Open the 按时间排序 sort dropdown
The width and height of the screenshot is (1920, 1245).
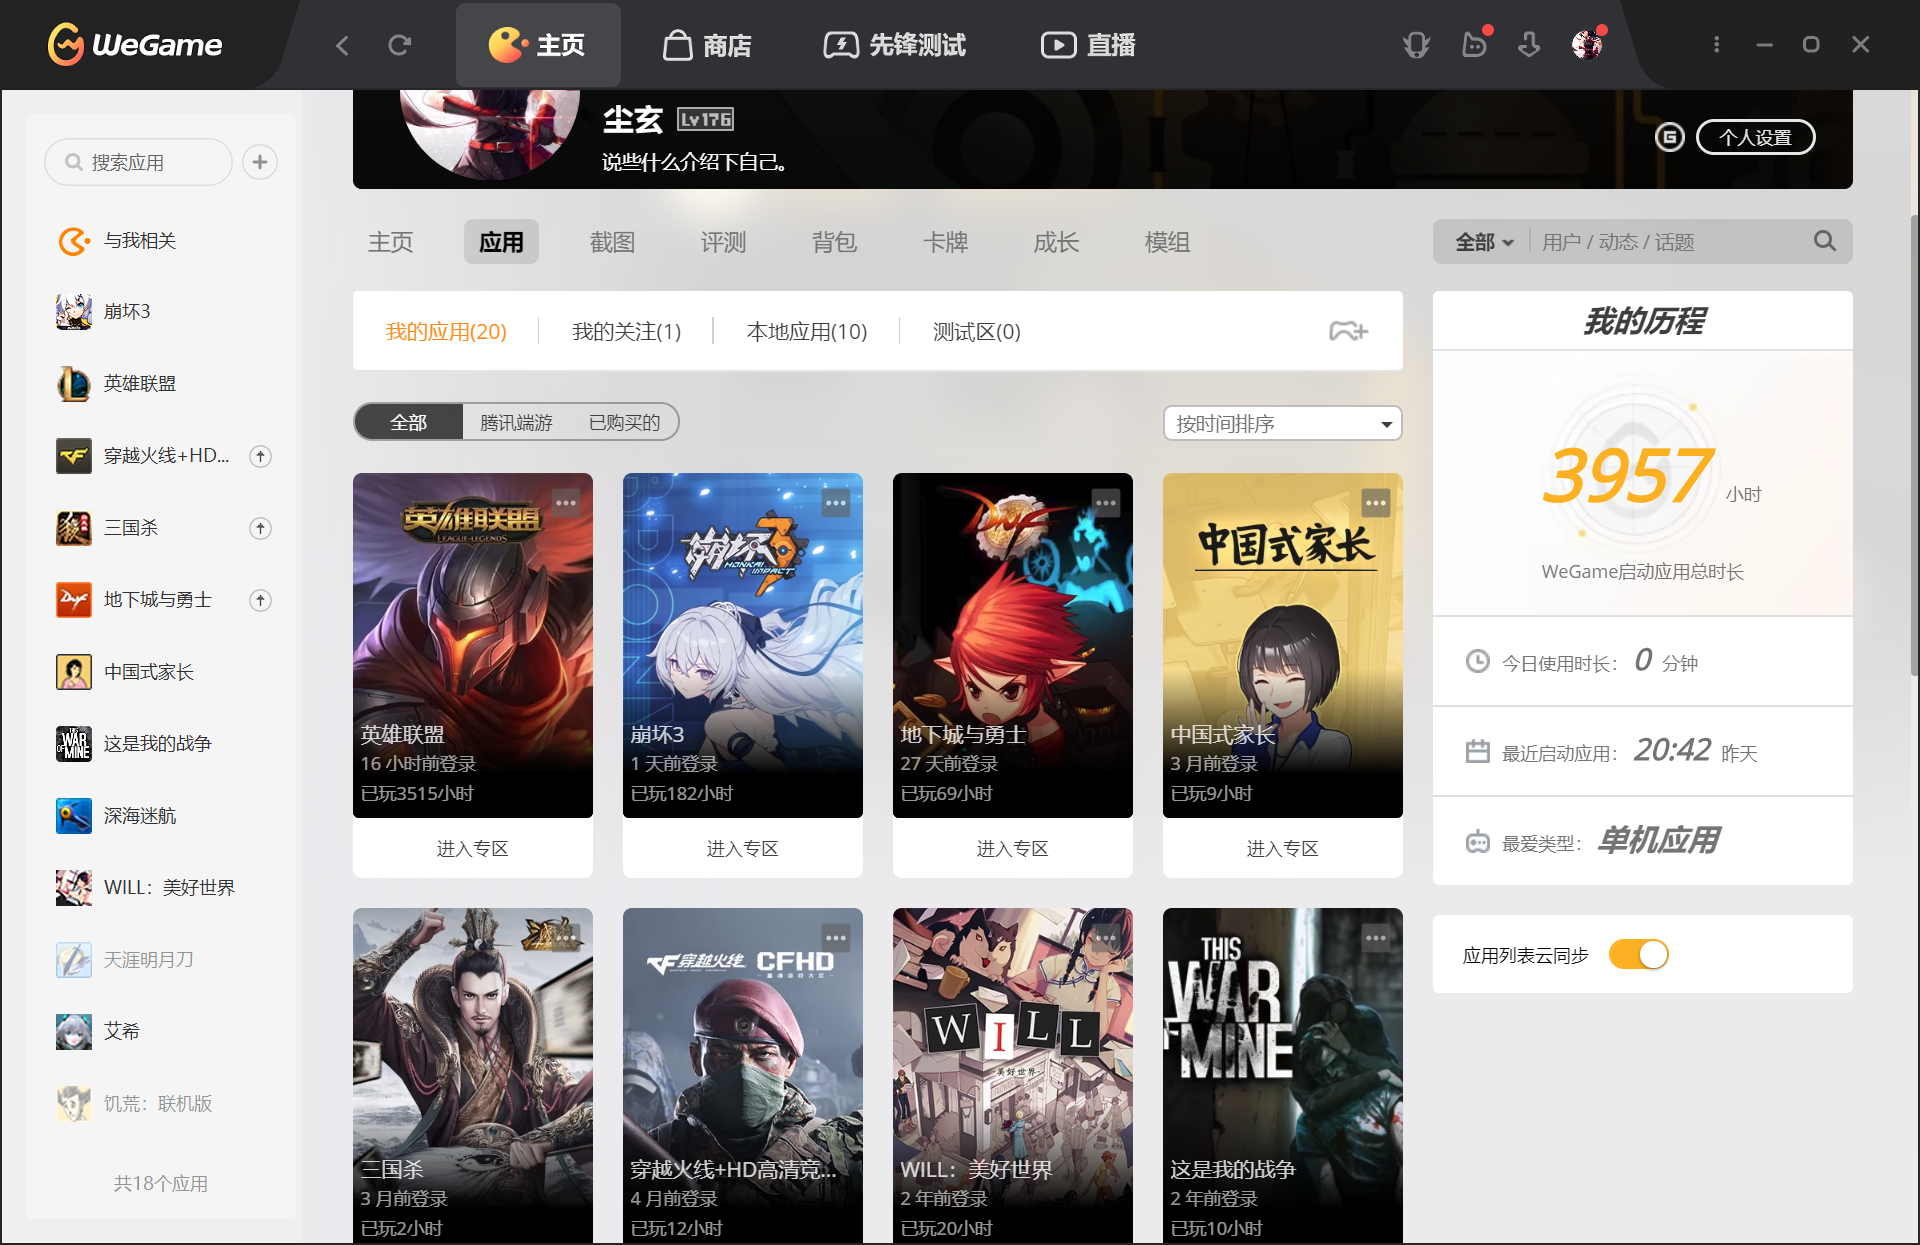[x=1282, y=423]
